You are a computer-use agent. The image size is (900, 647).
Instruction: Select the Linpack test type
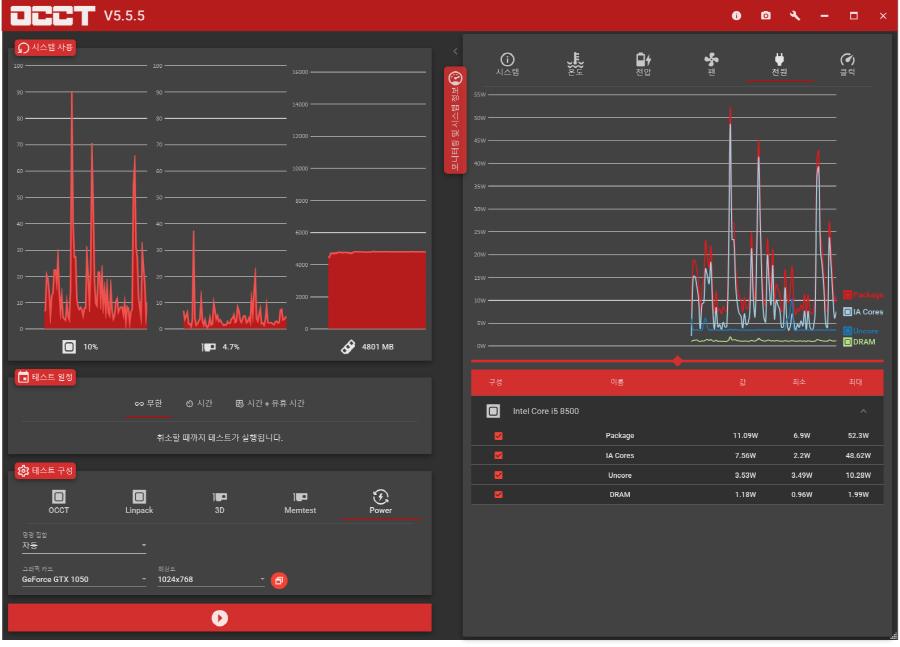[139, 502]
